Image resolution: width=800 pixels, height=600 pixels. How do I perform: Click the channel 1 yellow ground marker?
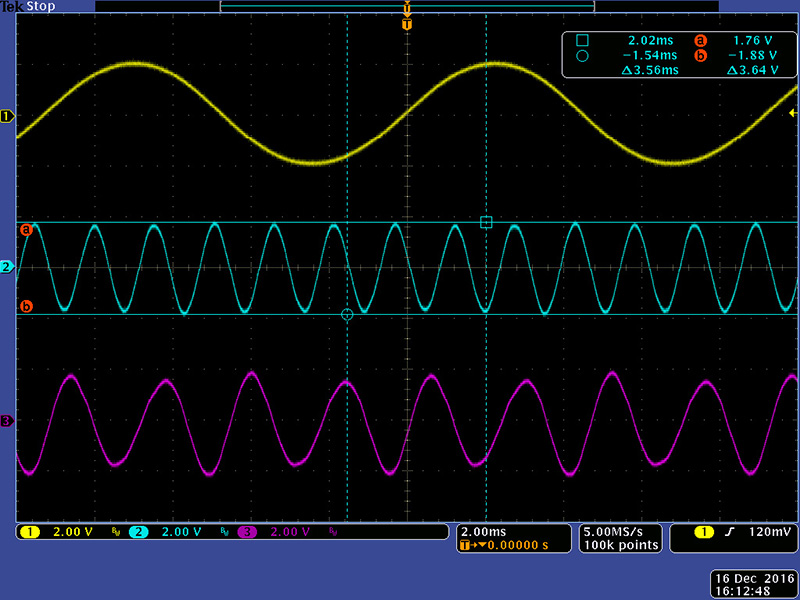tap(8, 117)
